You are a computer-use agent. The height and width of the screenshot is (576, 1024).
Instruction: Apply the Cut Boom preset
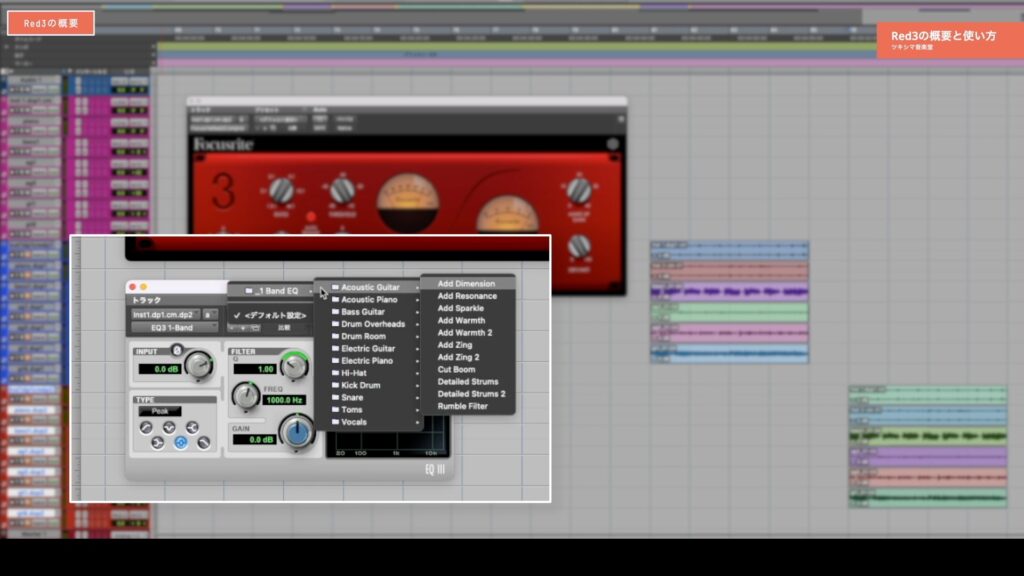click(468, 370)
